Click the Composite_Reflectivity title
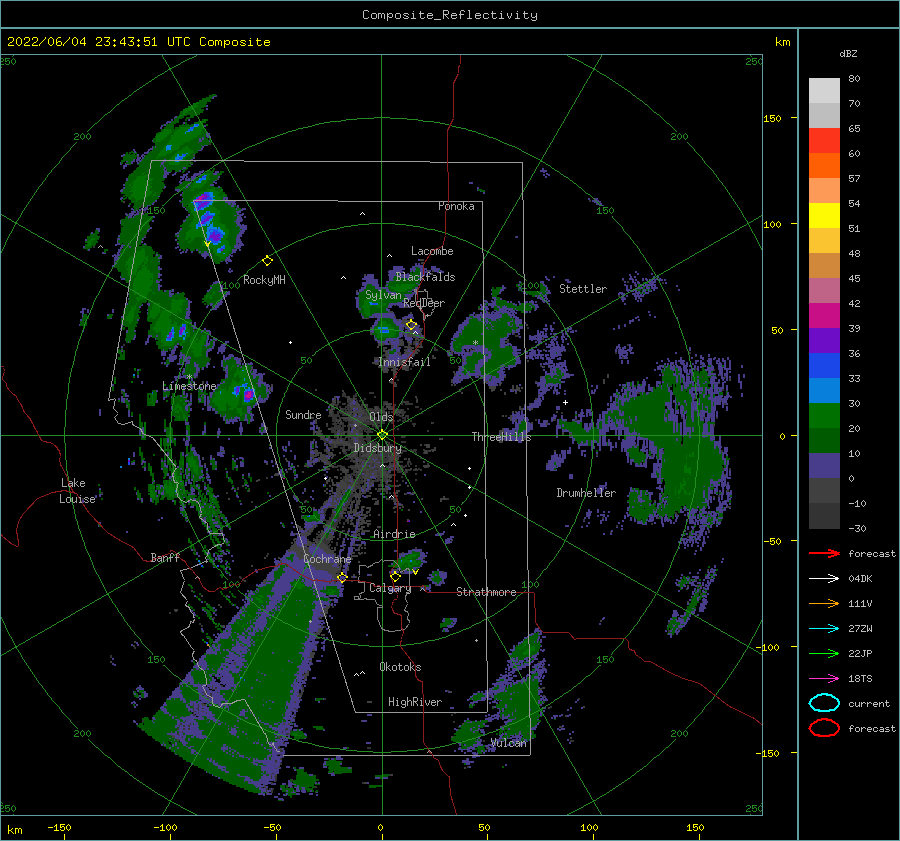The width and height of the screenshot is (900, 841). (450, 15)
